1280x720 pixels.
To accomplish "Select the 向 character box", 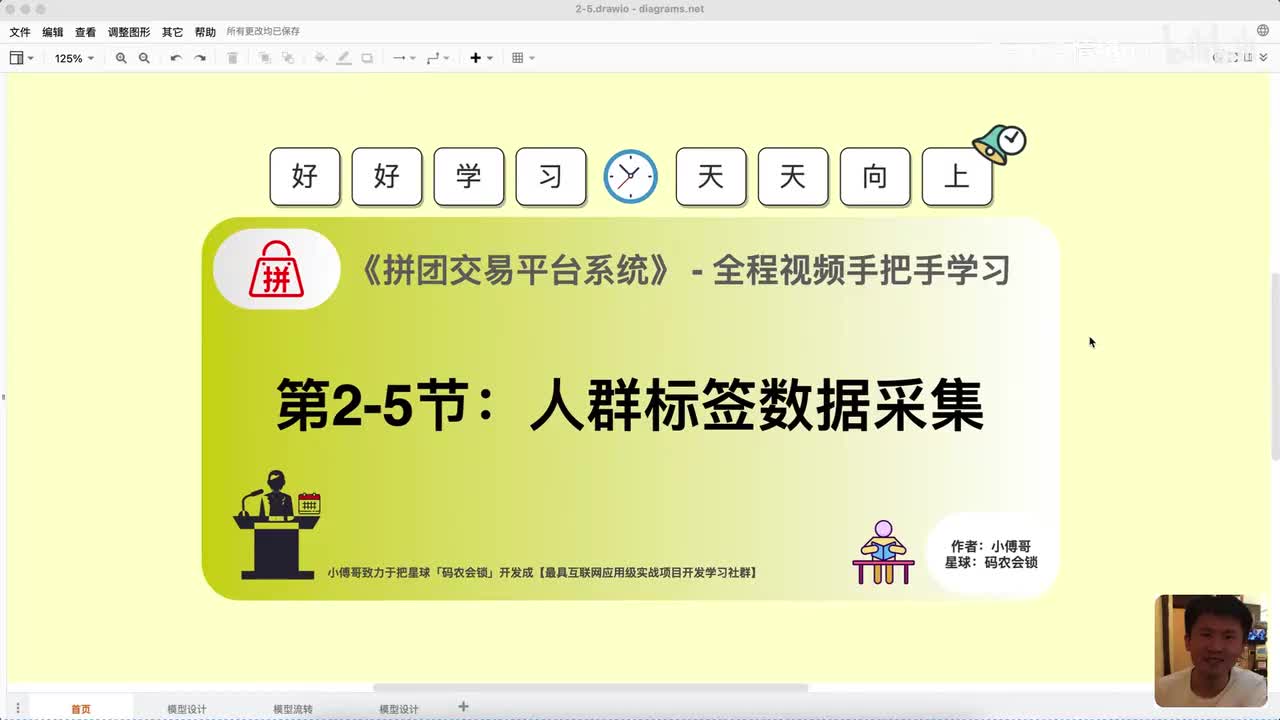I will (x=875, y=177).
